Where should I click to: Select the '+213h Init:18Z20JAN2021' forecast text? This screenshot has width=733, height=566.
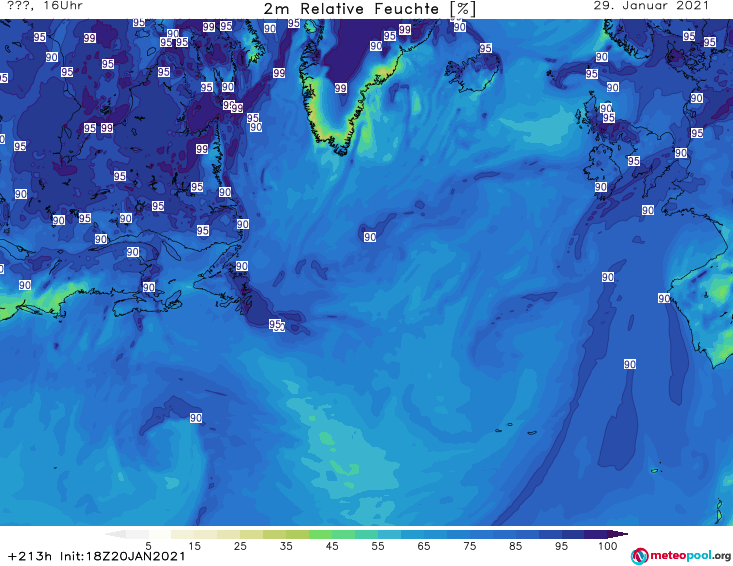[97, 557]
